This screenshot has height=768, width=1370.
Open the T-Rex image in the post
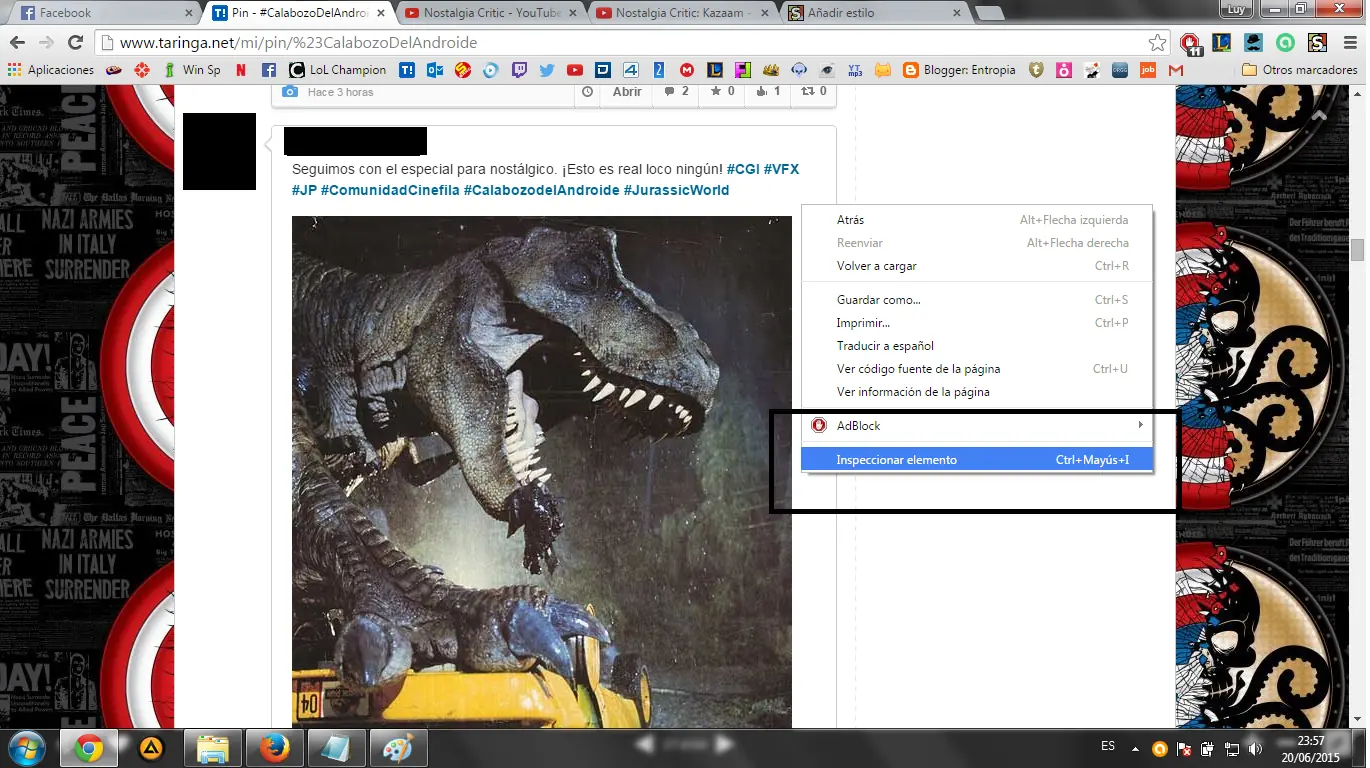click(542, 472)
